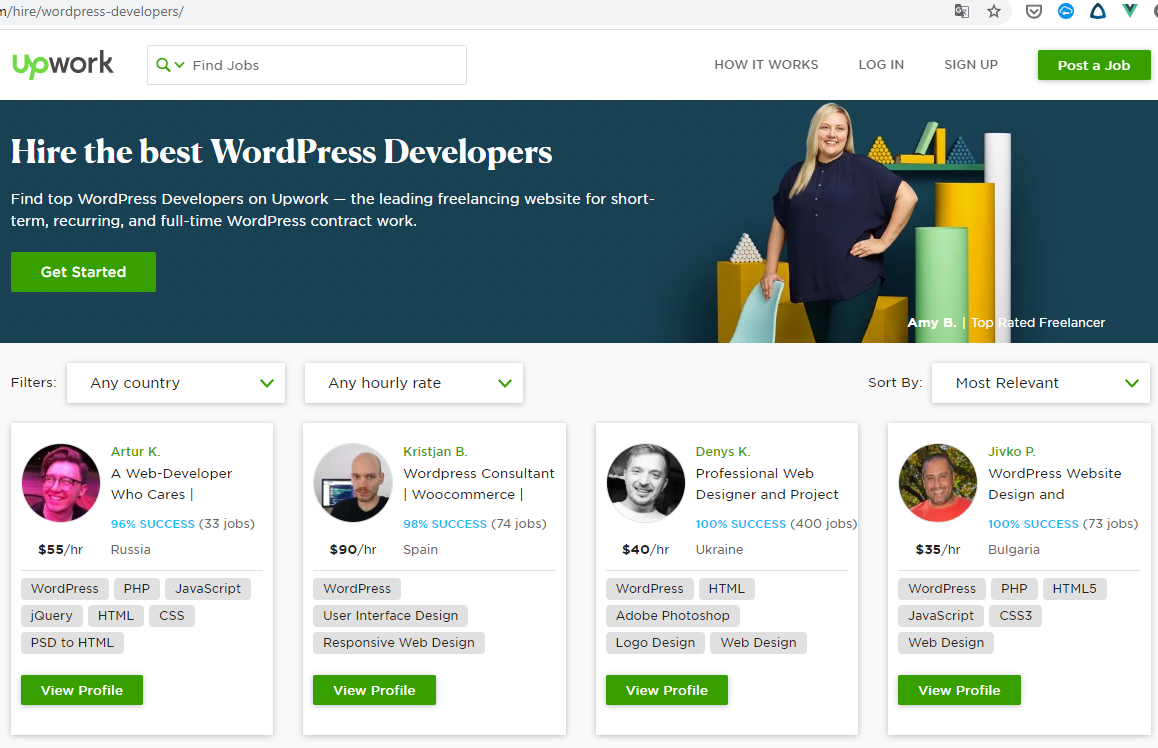Click the Google Translate icon in address bar
Image resolution: width=1158 pixels, height=748 pixels.
[x=962, y=11]
